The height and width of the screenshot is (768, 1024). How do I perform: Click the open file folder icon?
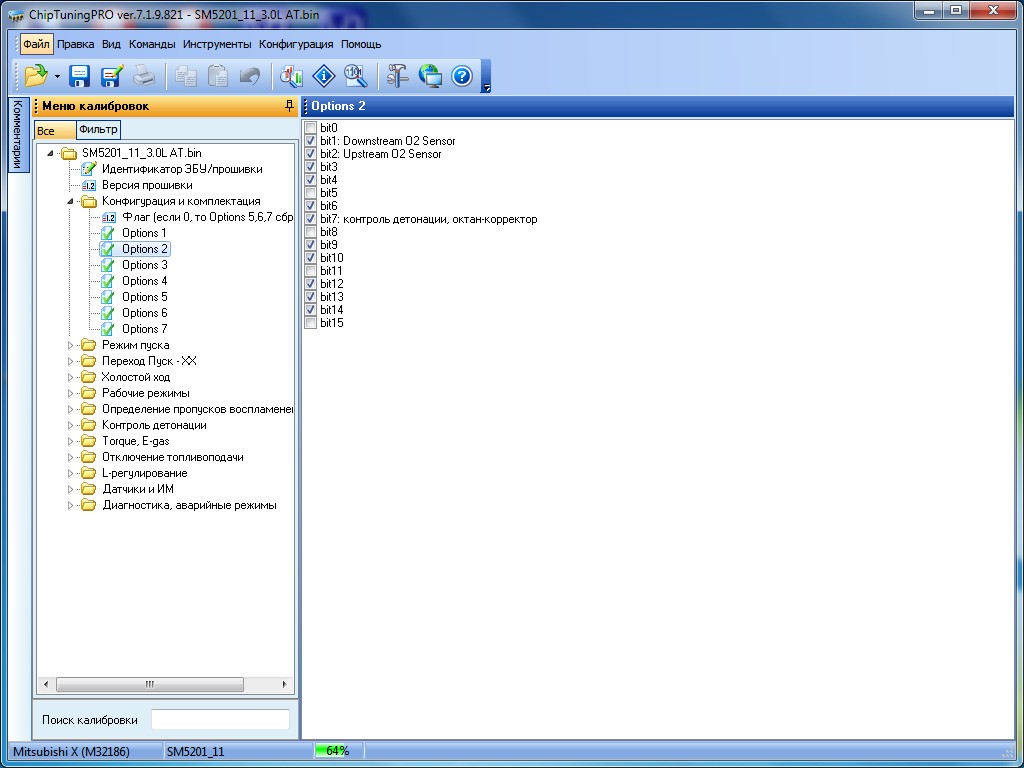36,76
